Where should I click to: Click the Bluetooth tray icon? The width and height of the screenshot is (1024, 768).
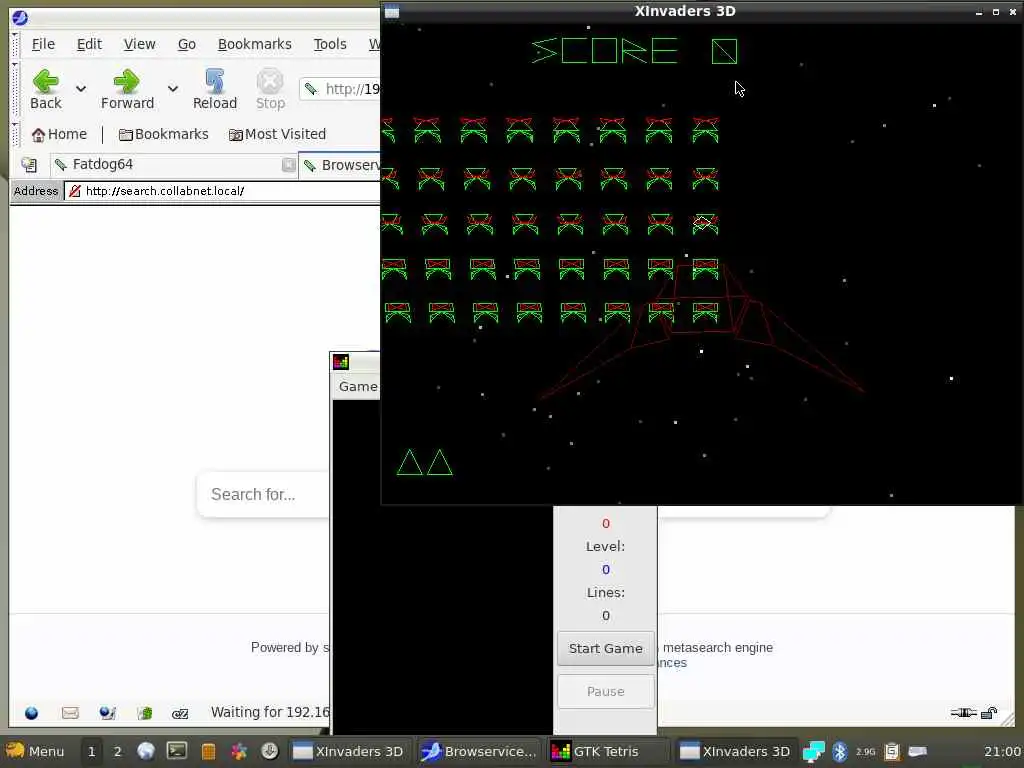pos(840,752)
